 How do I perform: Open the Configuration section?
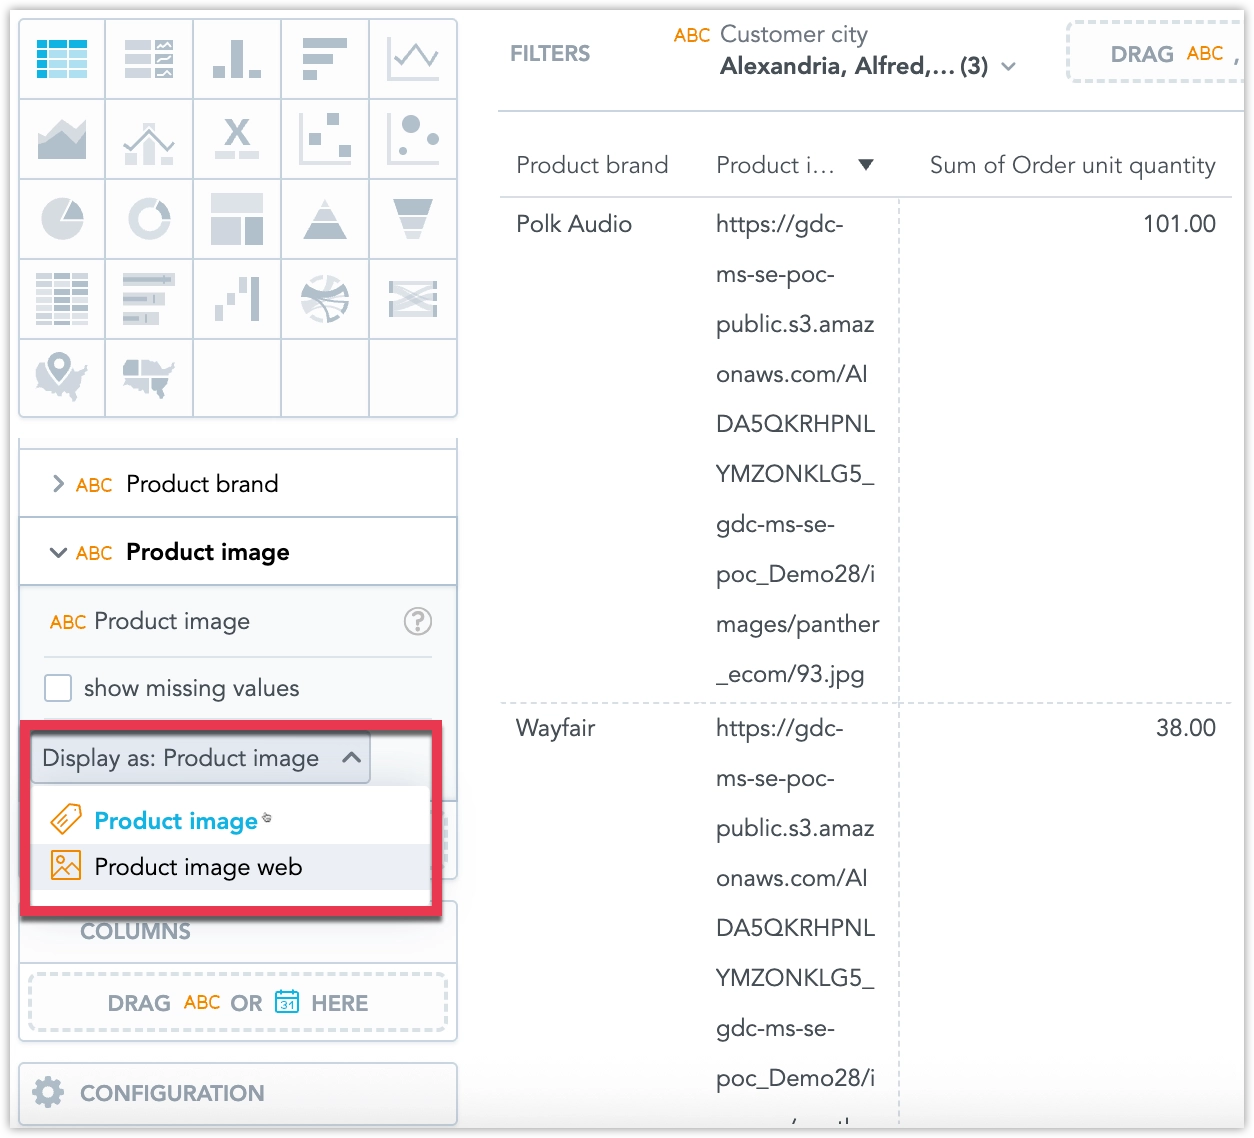pos(172,1093)
